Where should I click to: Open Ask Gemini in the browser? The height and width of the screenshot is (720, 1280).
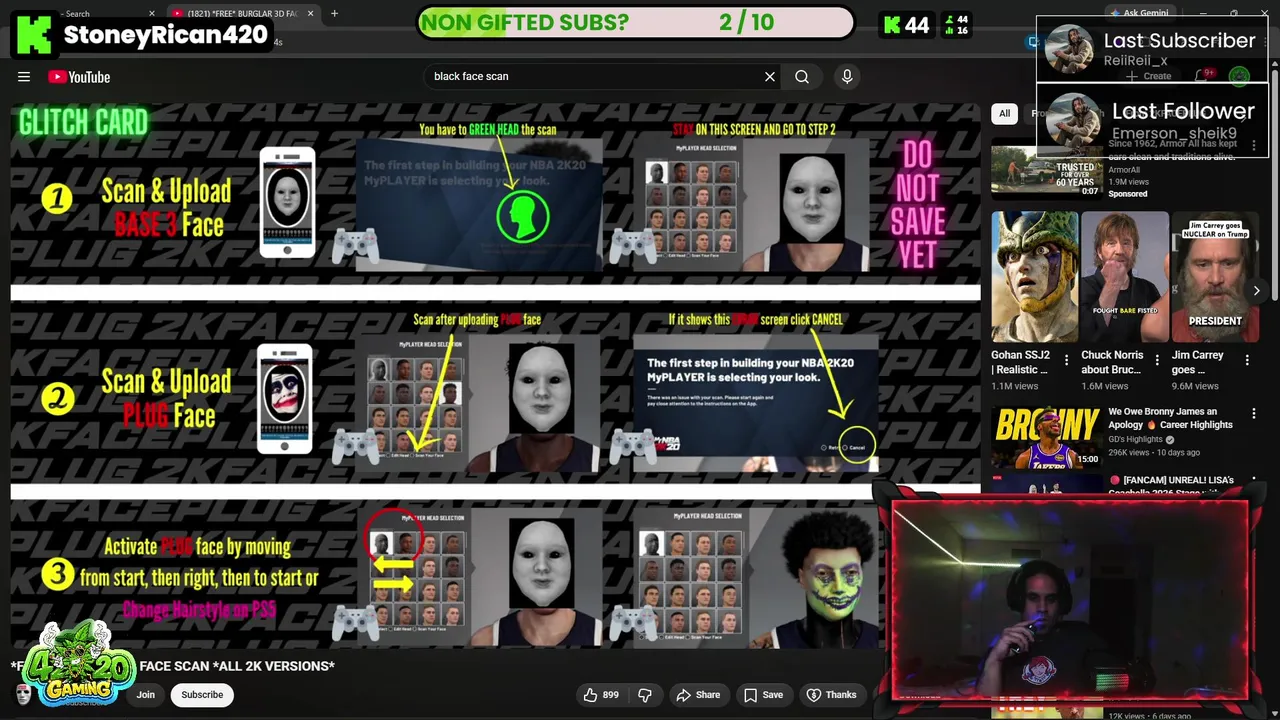pyautogui.click(x=1138, y=13)
